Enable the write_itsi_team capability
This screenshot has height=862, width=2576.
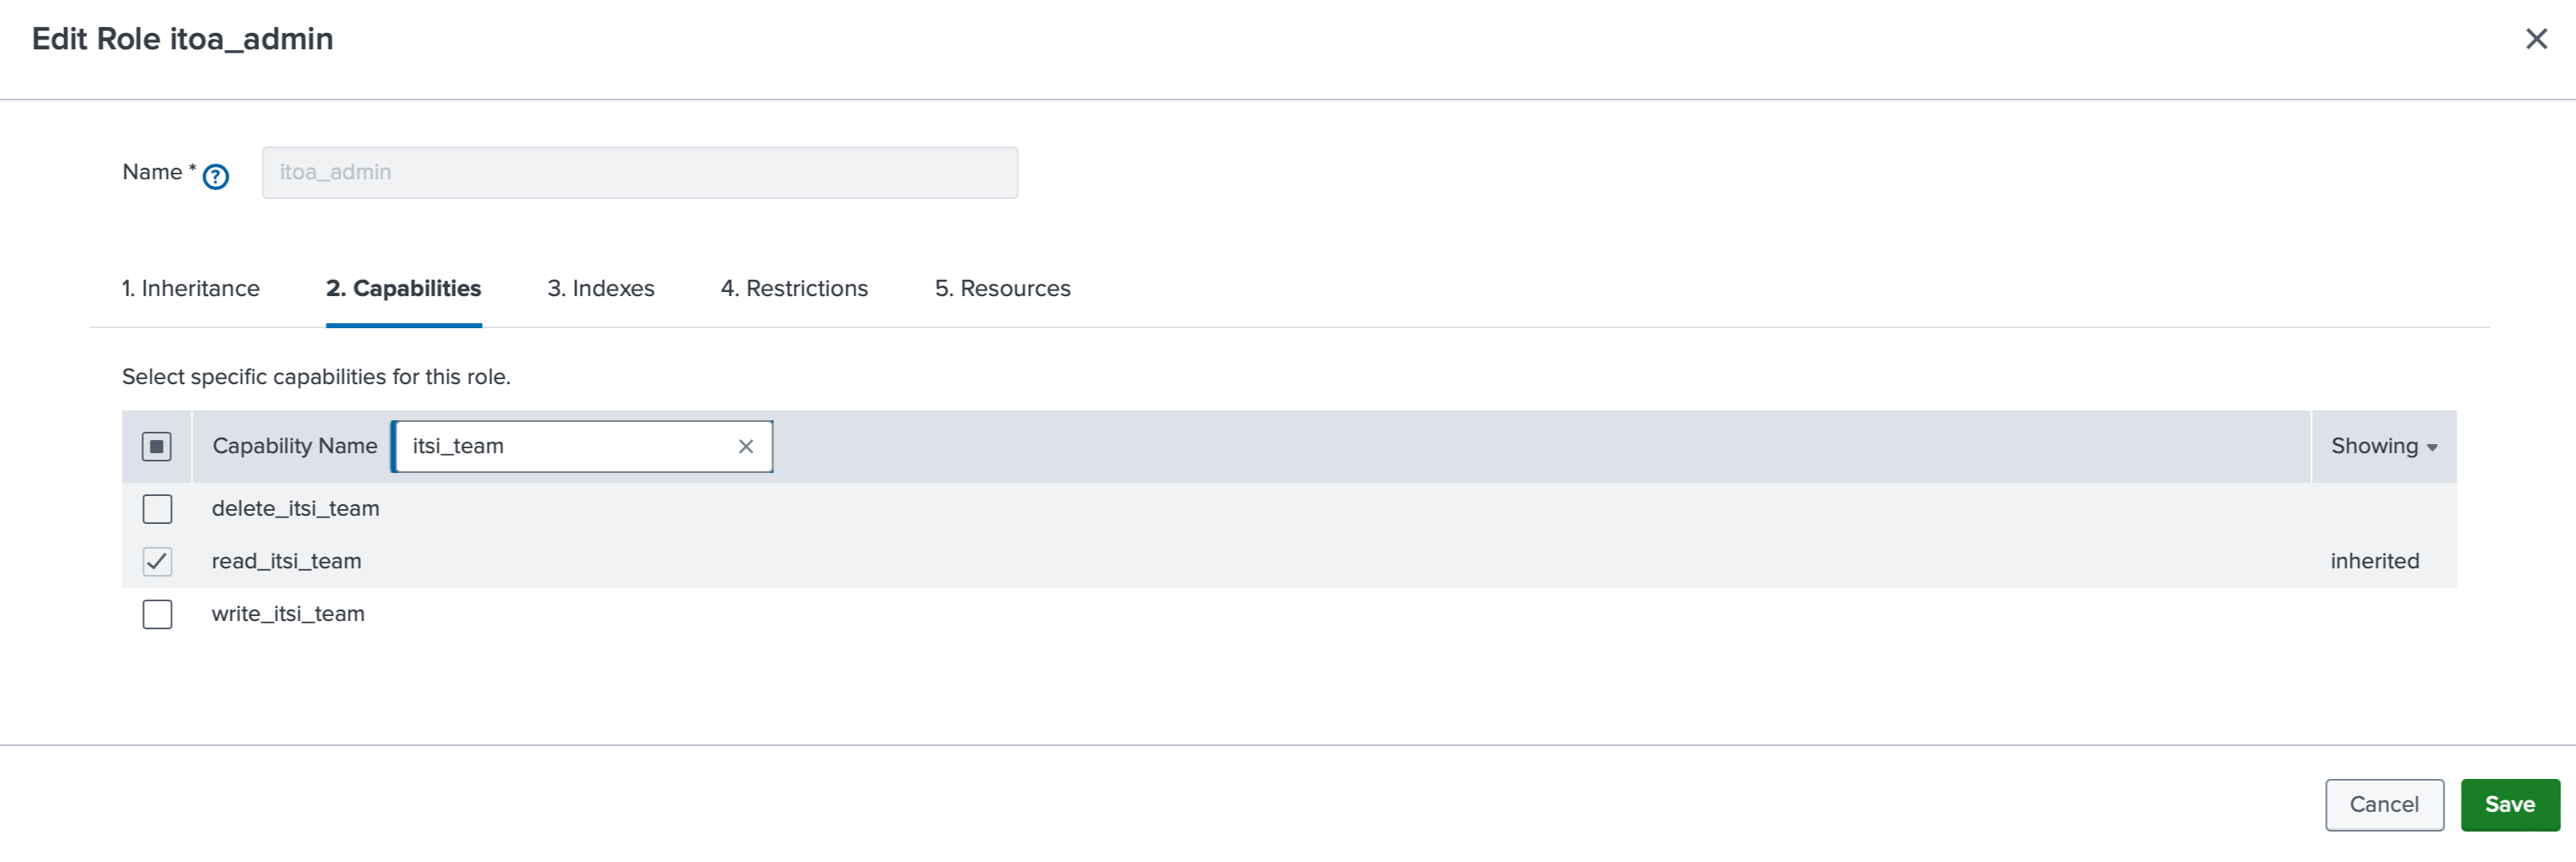click(x=157, y=614)
